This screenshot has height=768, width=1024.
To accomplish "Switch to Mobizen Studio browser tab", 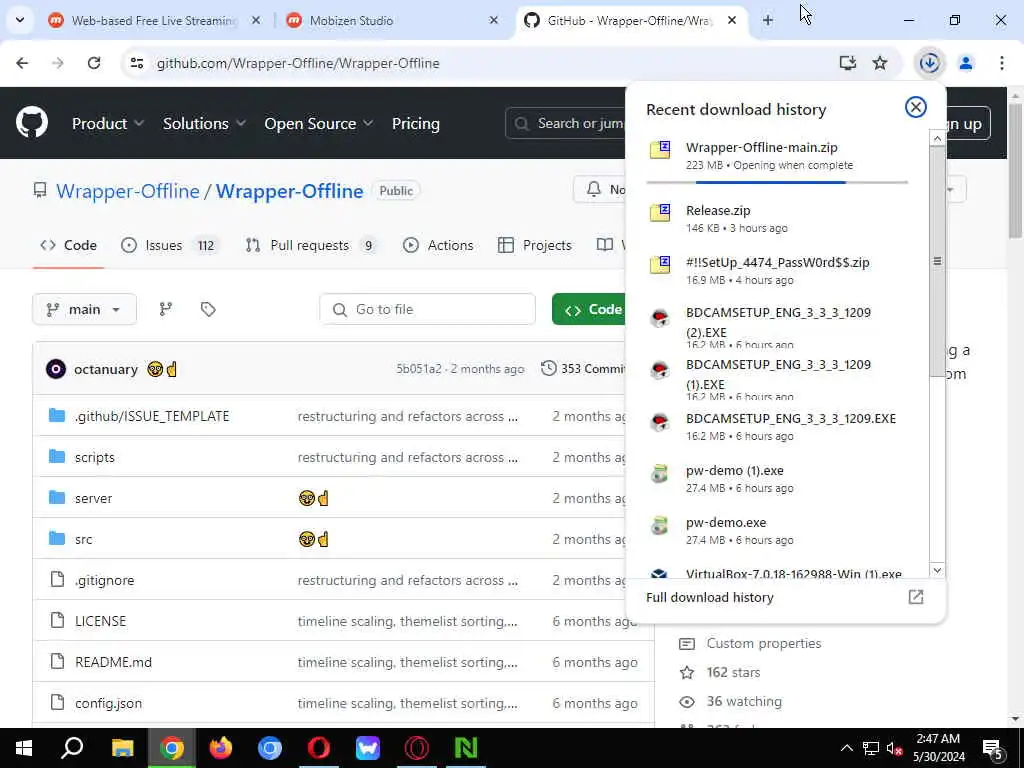I will pos(392,20).
